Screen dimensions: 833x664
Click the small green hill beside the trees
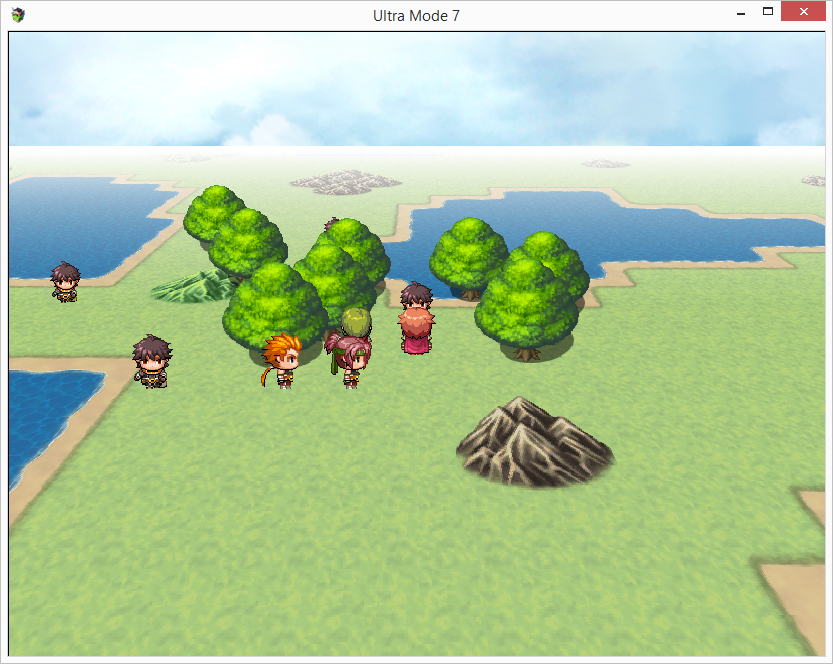click(192, 287)
